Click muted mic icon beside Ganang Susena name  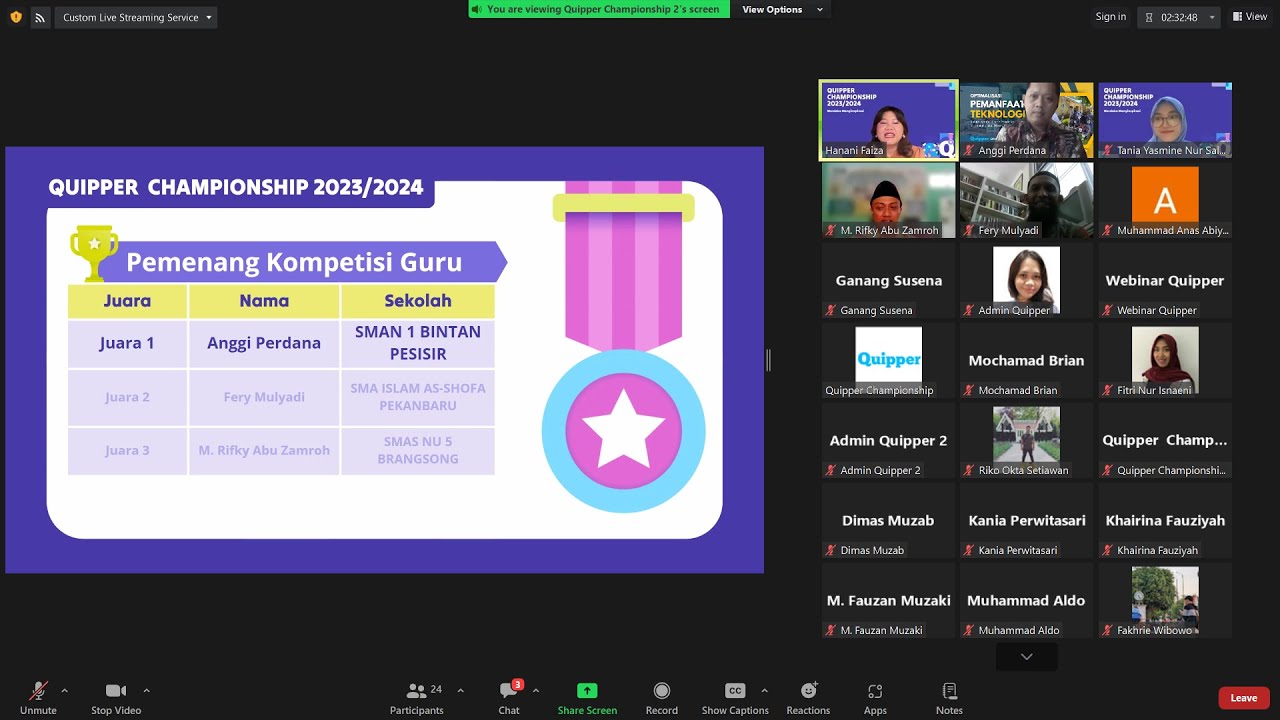point(831,310)
